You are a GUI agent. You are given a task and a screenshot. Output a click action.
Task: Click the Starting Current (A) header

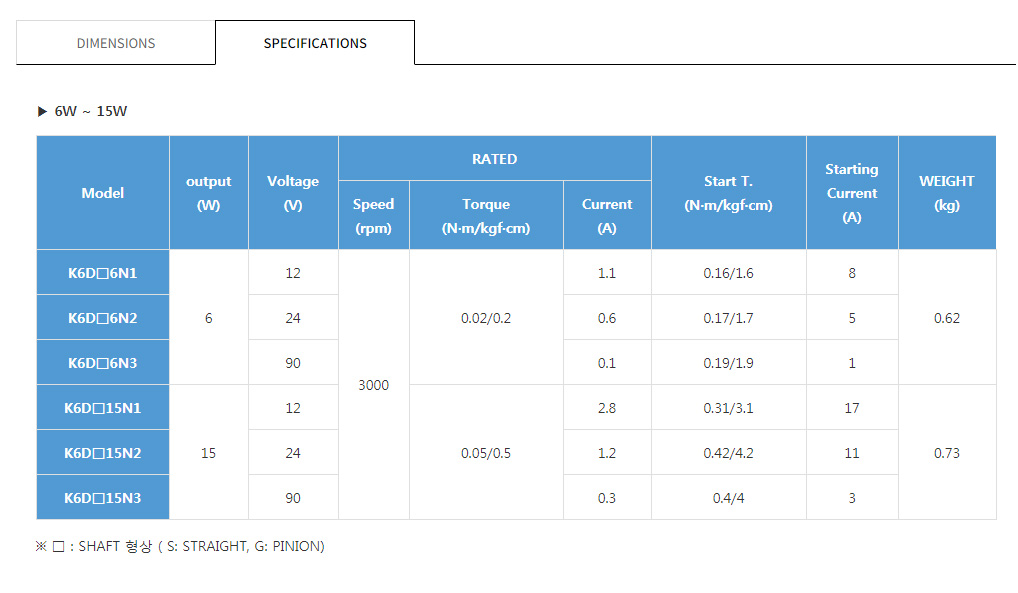pyautogui.click(x=852, y=193)
